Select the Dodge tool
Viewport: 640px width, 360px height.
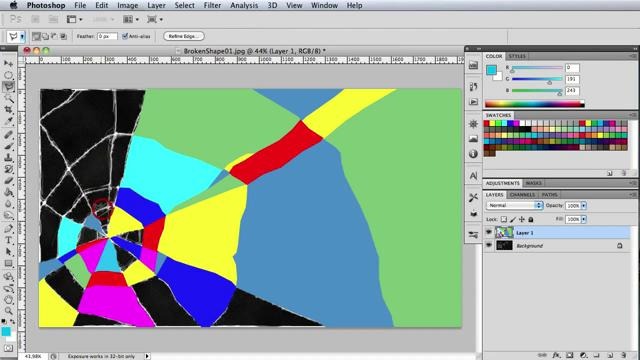8,215
